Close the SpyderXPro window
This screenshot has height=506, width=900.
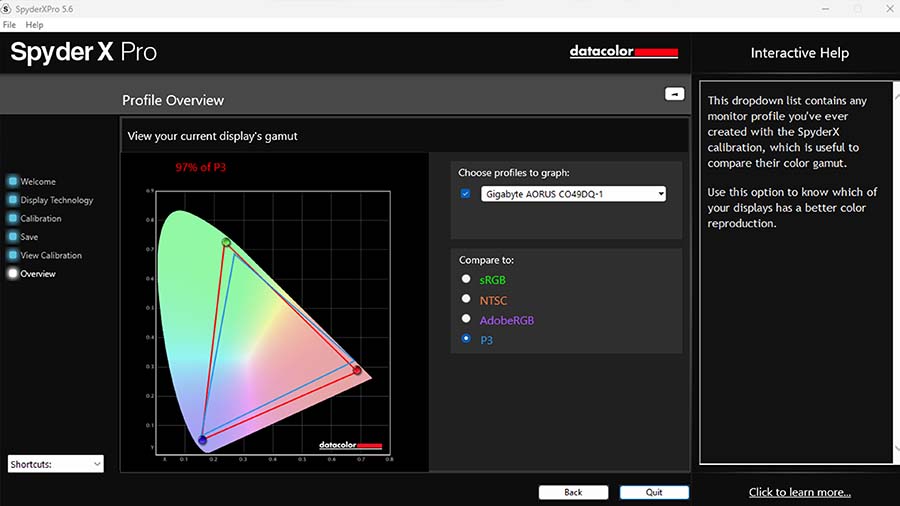click(889, 9)
